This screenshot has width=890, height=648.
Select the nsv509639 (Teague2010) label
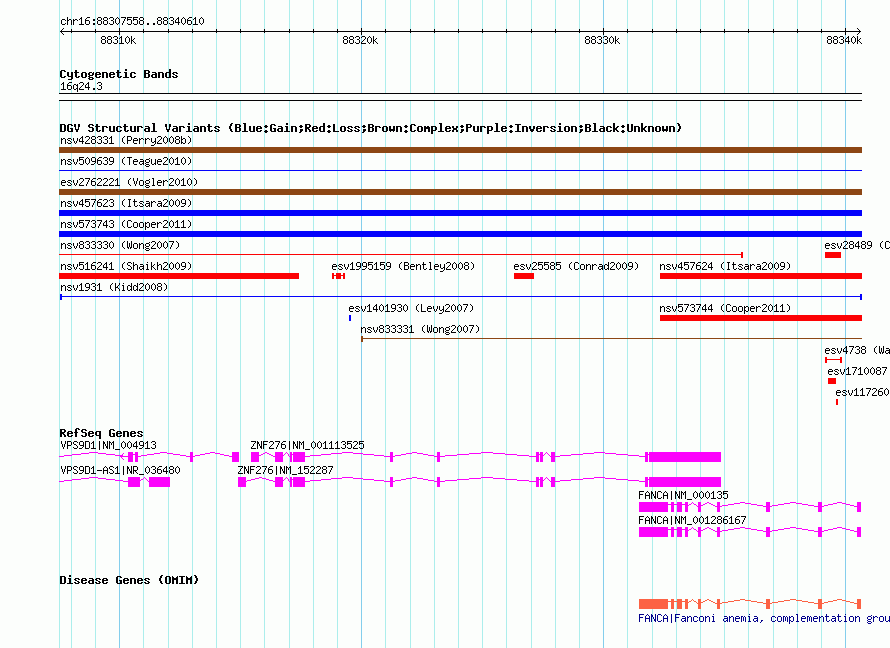(126, 161)
